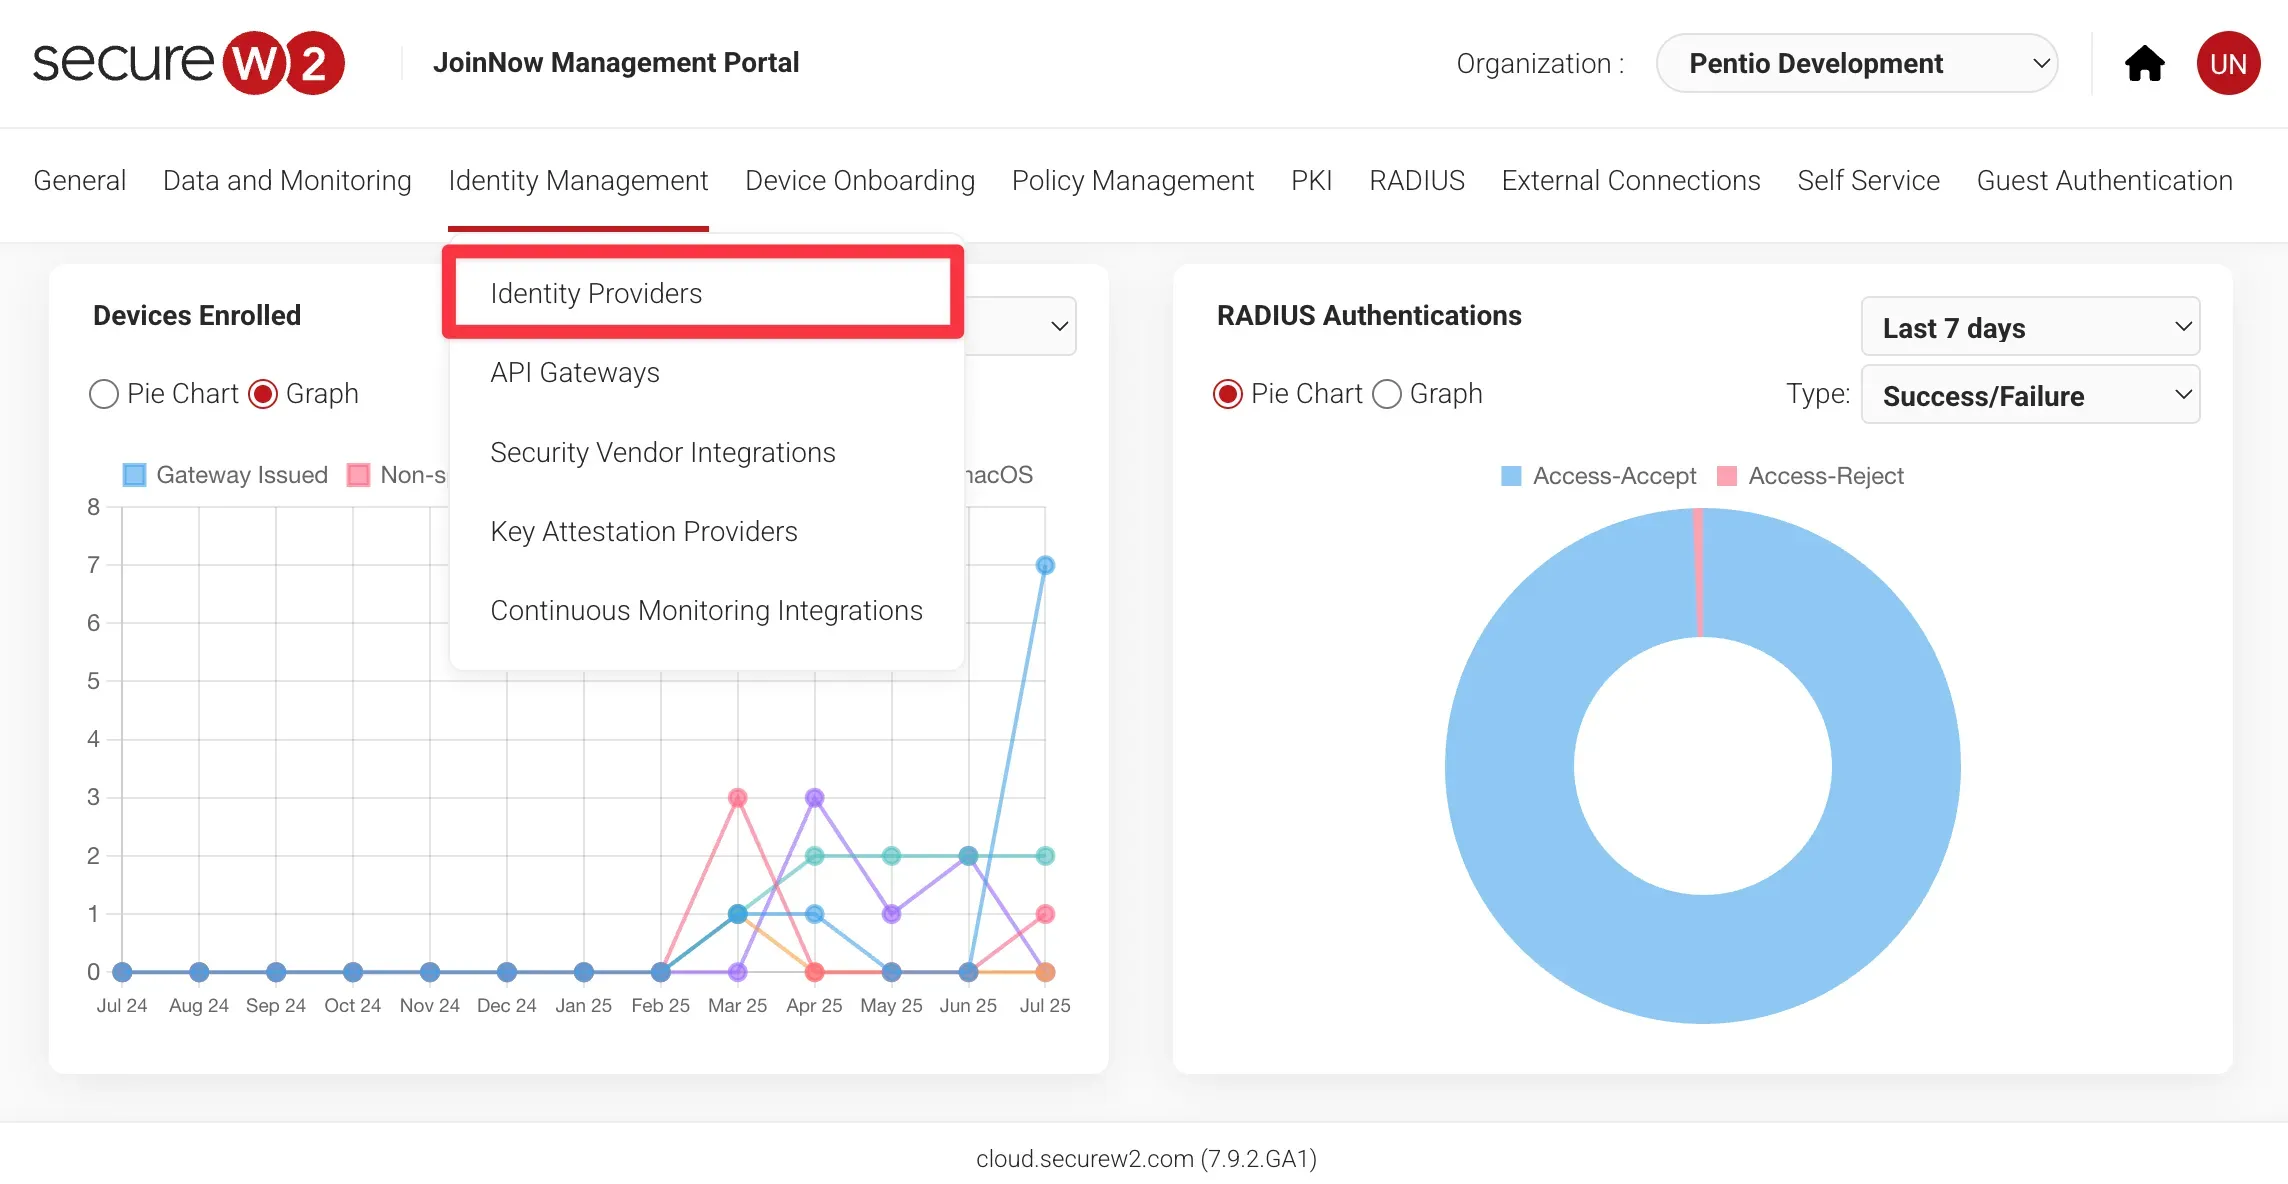The height and width of the screenshot is (1184, 2288).
Task: Select Graph radio for RADIUS Authentications
Action: [1387, 394]
